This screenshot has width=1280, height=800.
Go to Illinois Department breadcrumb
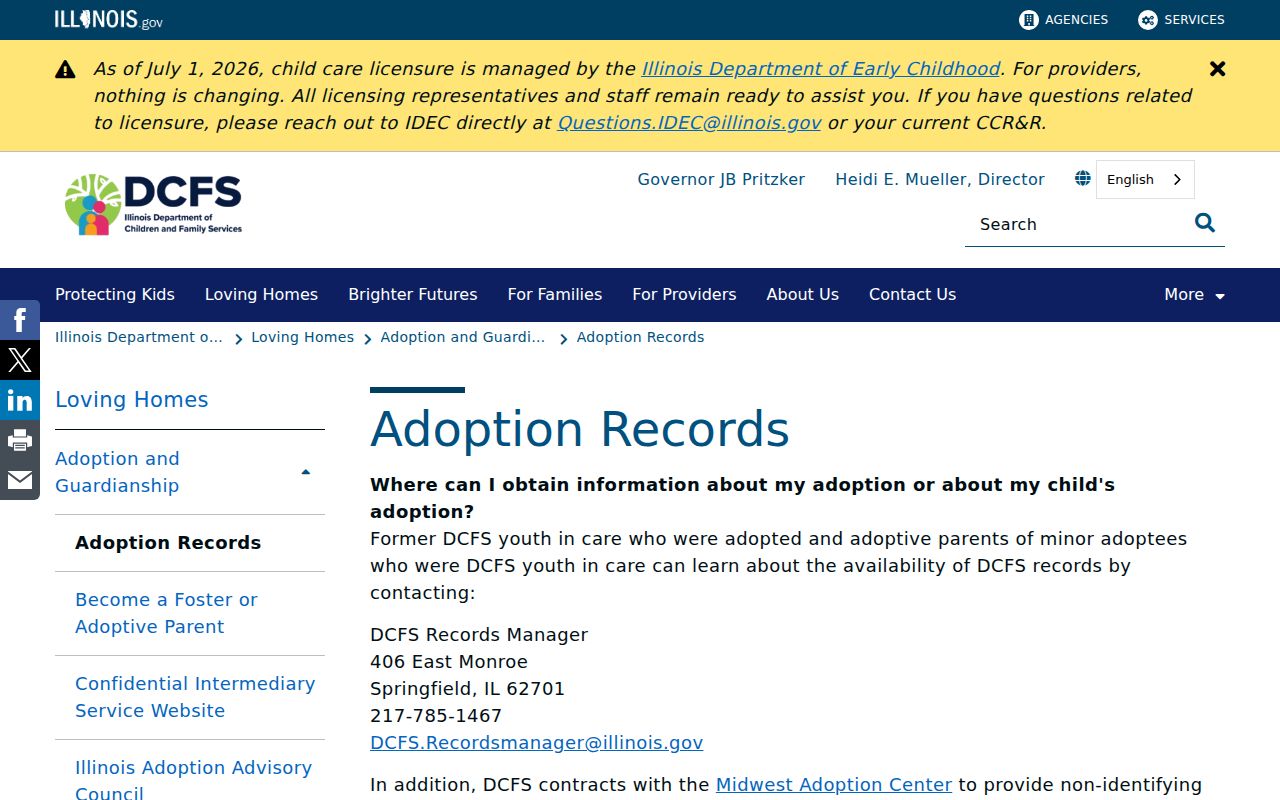(x=139, y=338)
